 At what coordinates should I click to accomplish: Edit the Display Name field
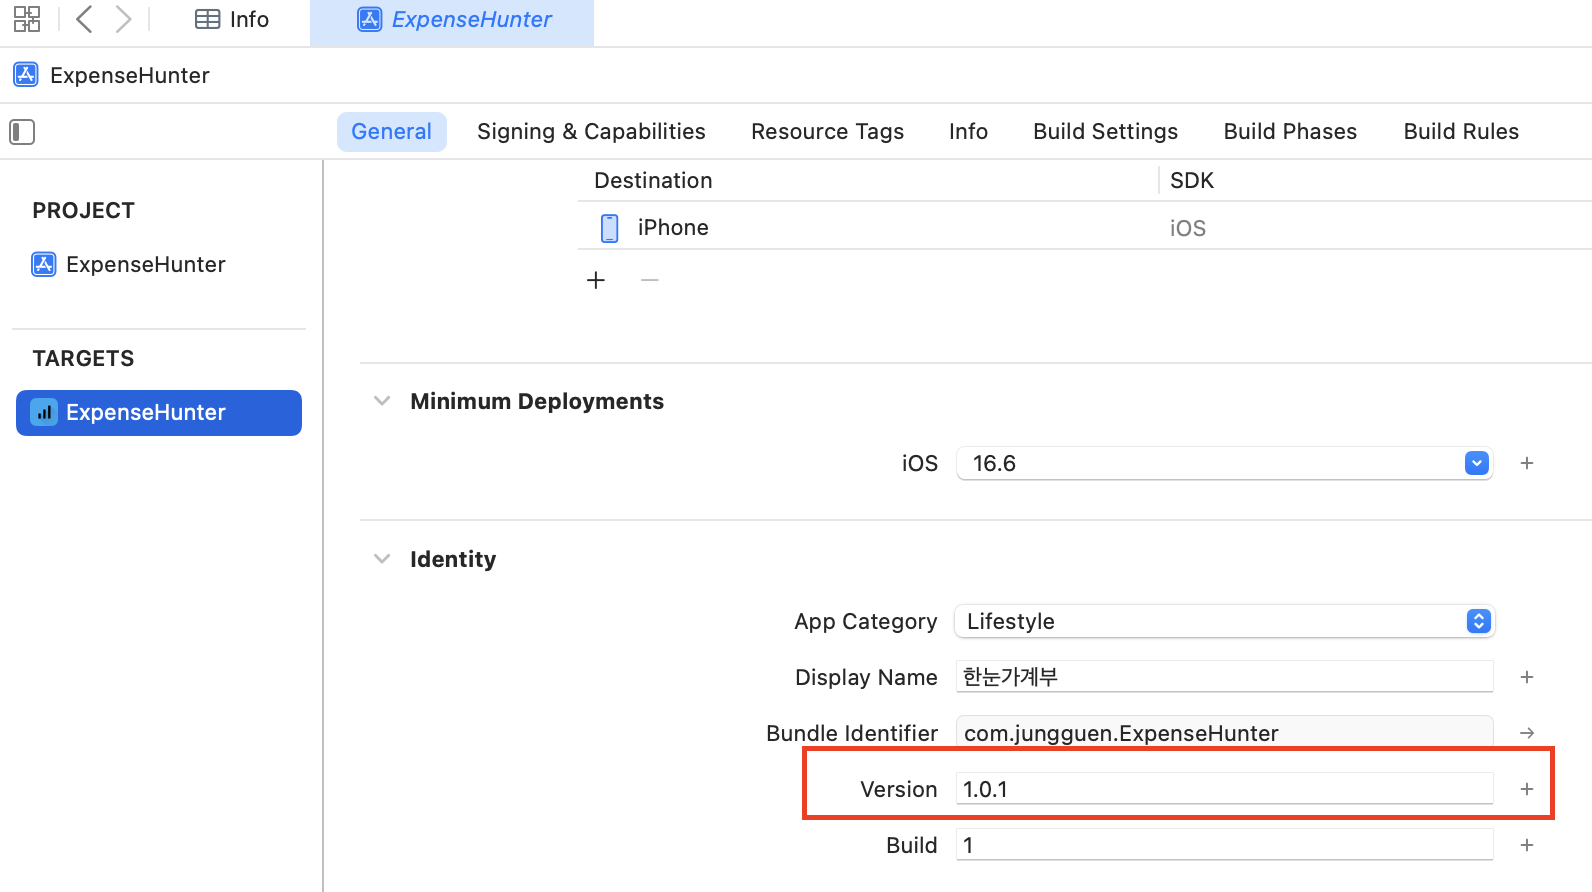coord(1225,677)
